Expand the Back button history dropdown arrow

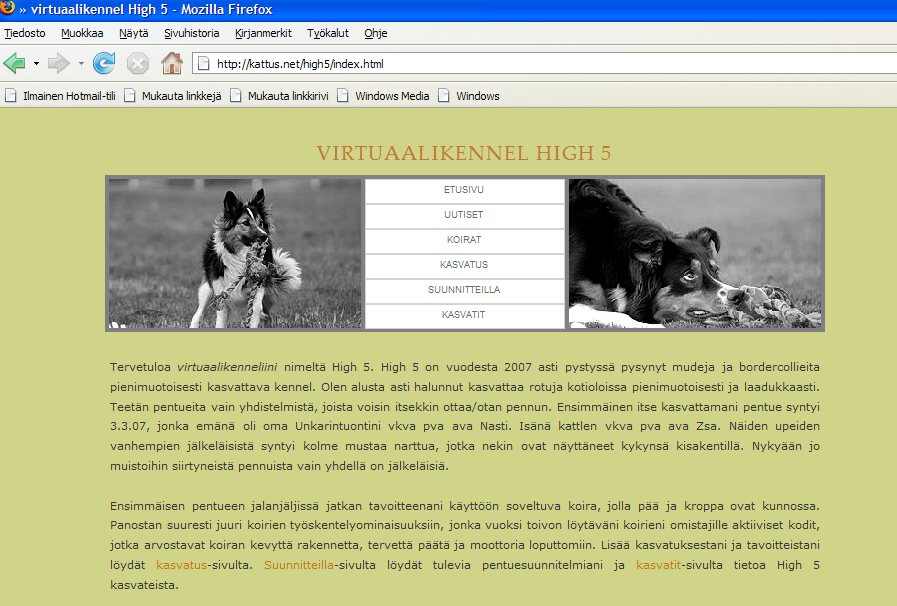click(x=36, y=64)
